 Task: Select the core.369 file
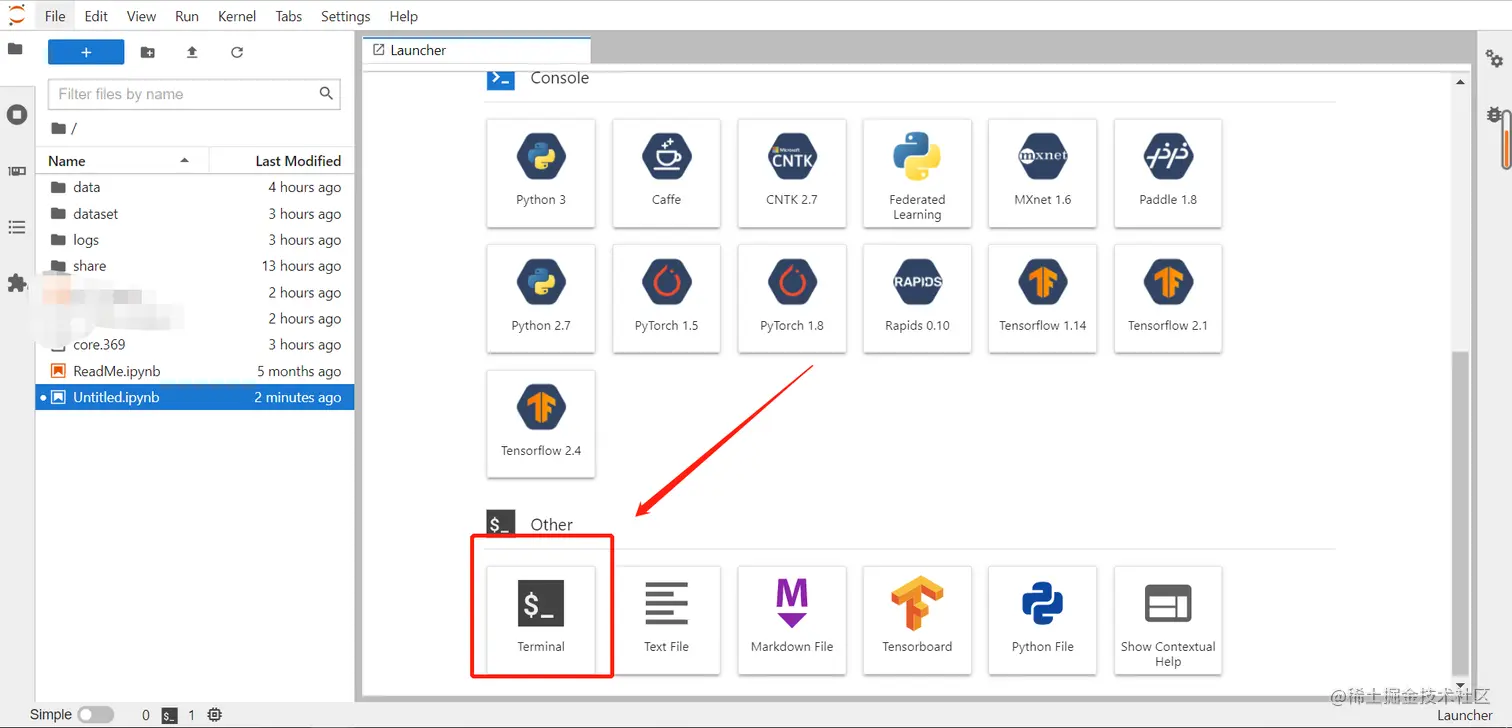tap(195, 345)
